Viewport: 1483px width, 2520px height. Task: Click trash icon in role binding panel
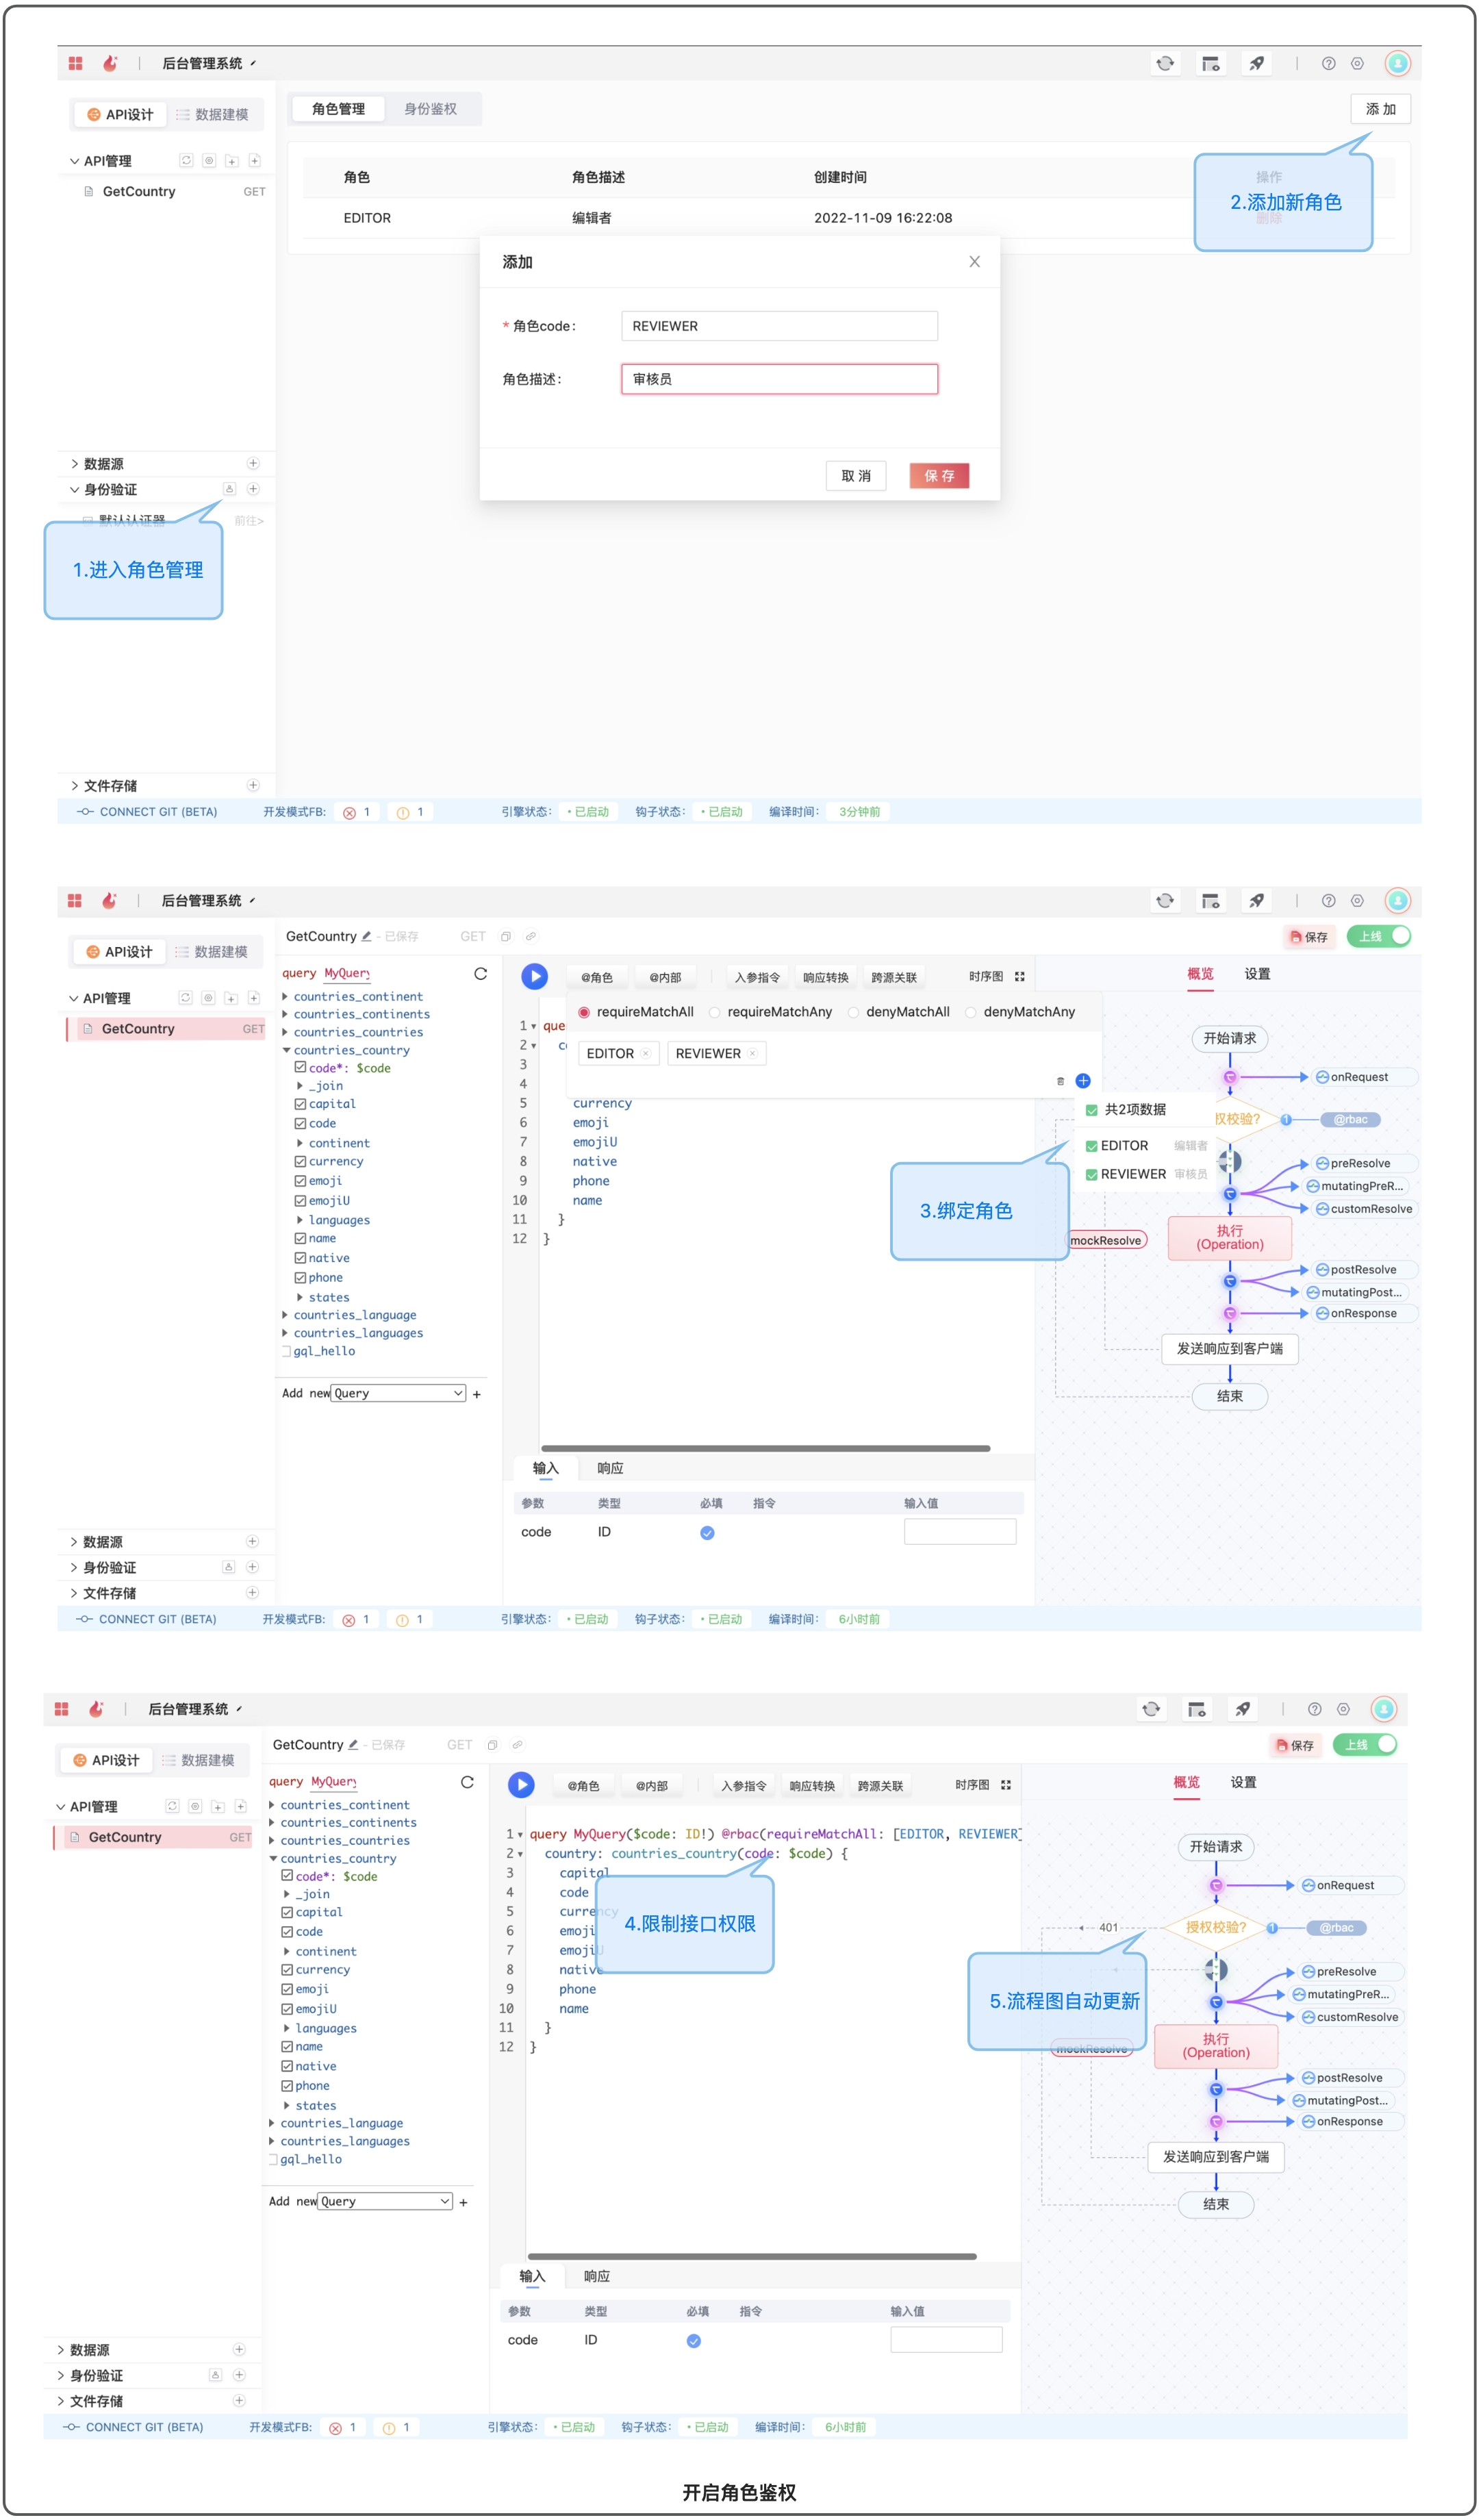[1060, 1081]
